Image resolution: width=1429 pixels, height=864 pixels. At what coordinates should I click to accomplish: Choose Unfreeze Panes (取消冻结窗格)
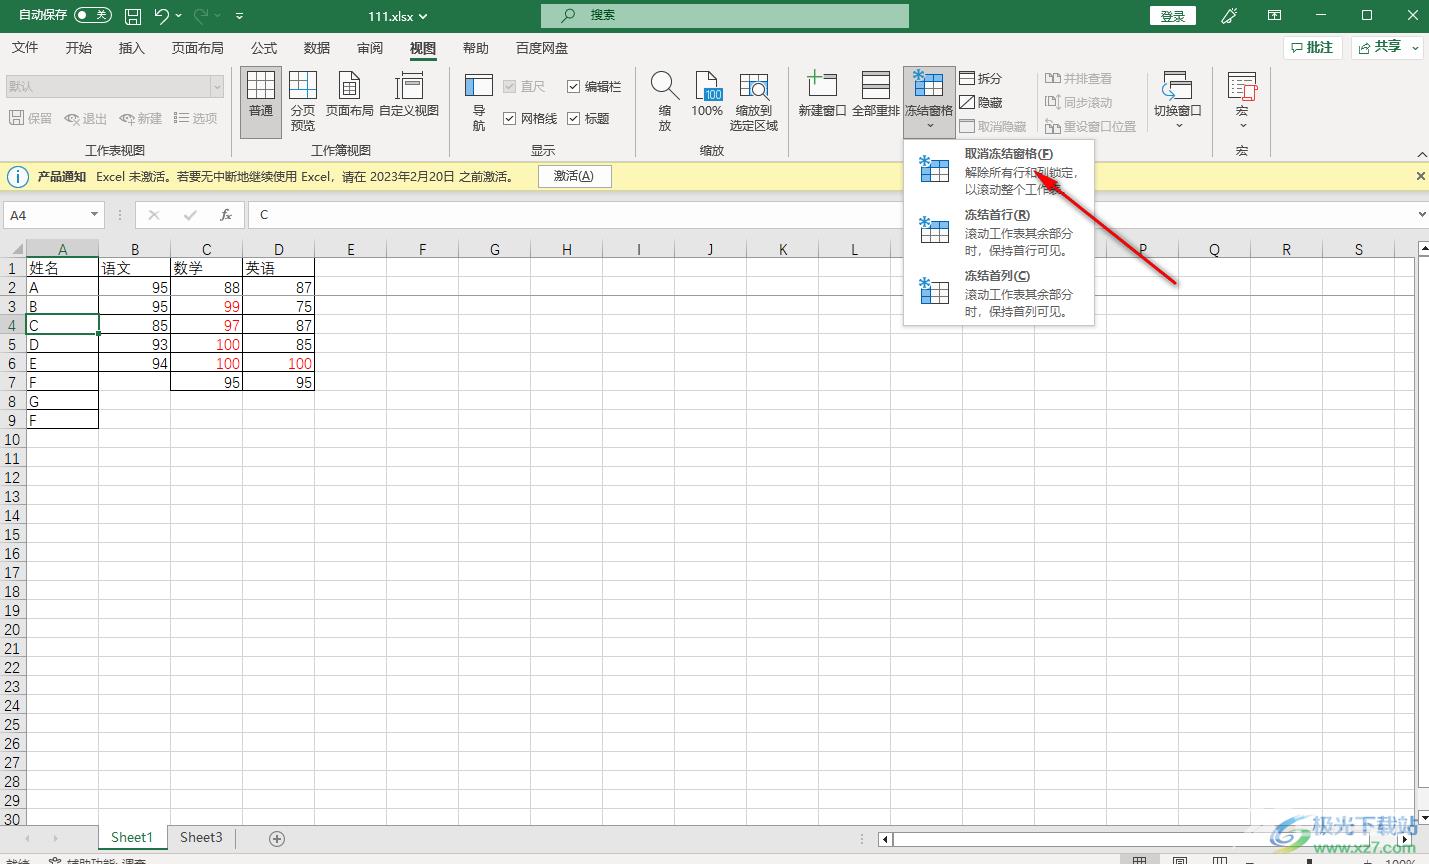tap(998, 170)
